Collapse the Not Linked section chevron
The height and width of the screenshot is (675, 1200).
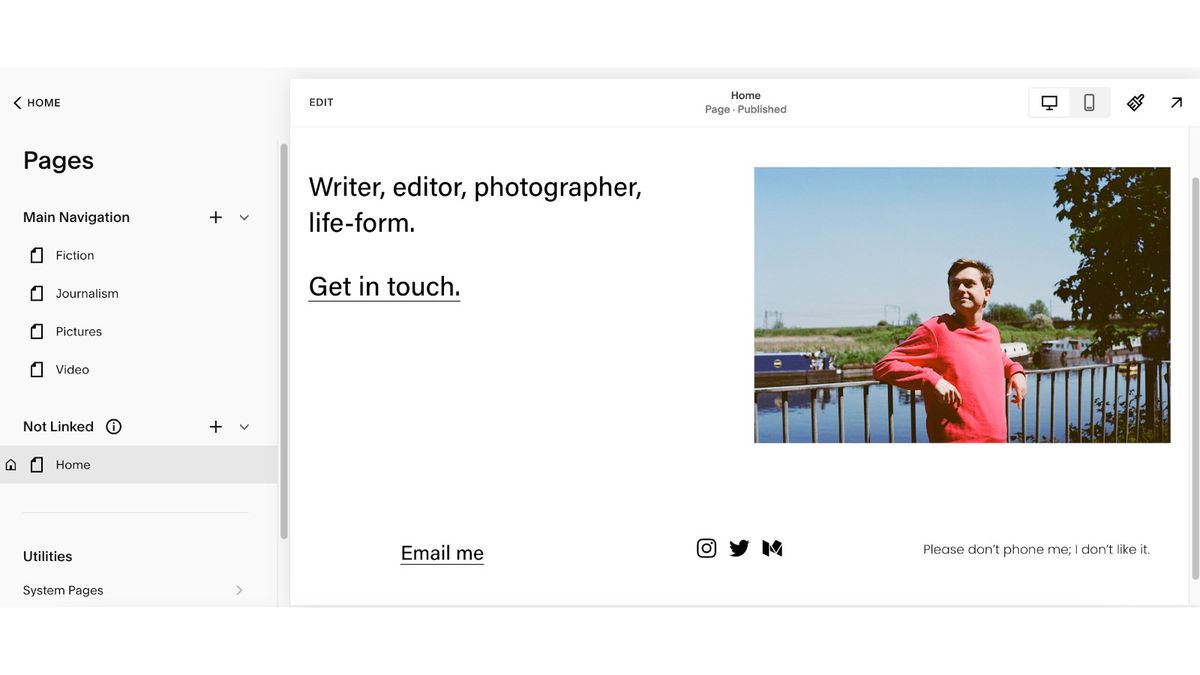(244, 426)
